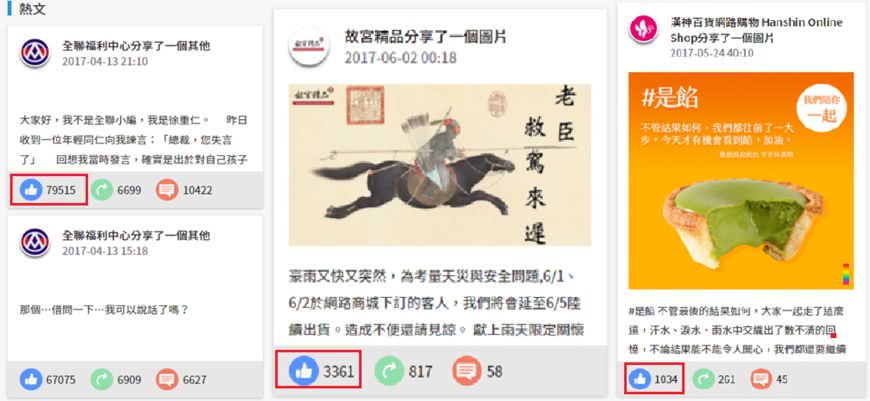
Task: Open the post titled 故宮精品分享了一個圖片
Action: point(425,37)
